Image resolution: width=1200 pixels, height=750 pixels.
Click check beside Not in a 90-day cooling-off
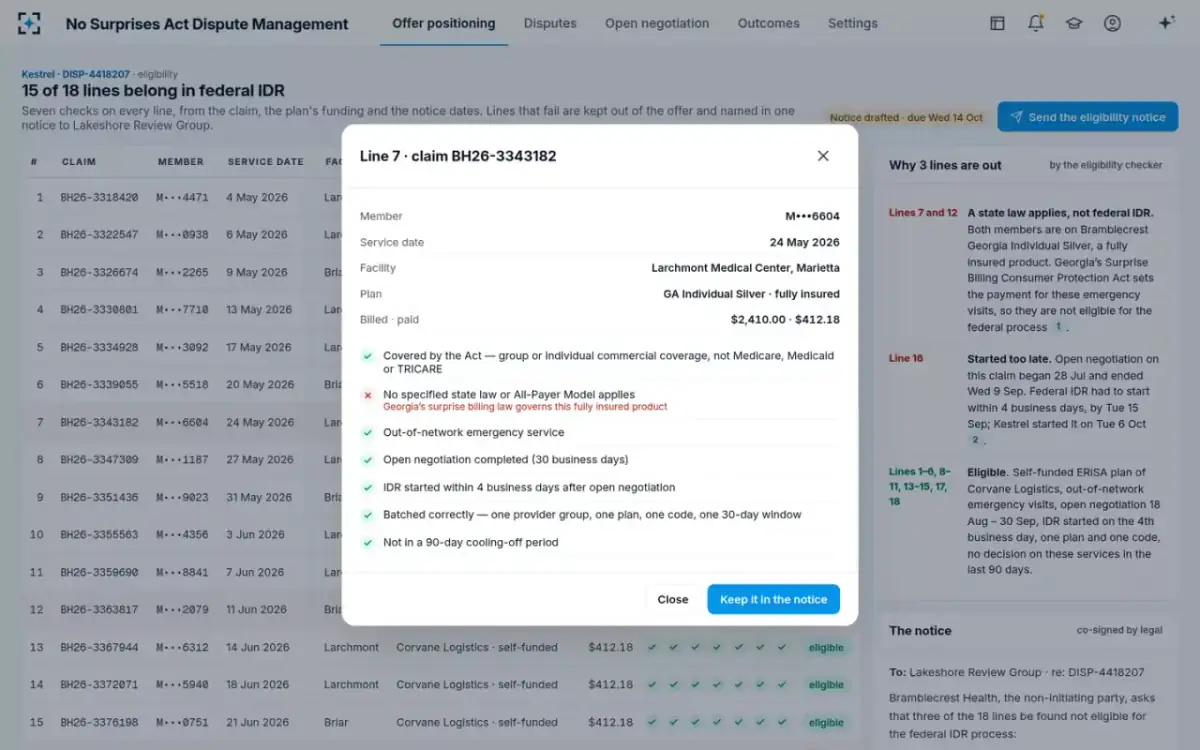[x=368, y=543]
